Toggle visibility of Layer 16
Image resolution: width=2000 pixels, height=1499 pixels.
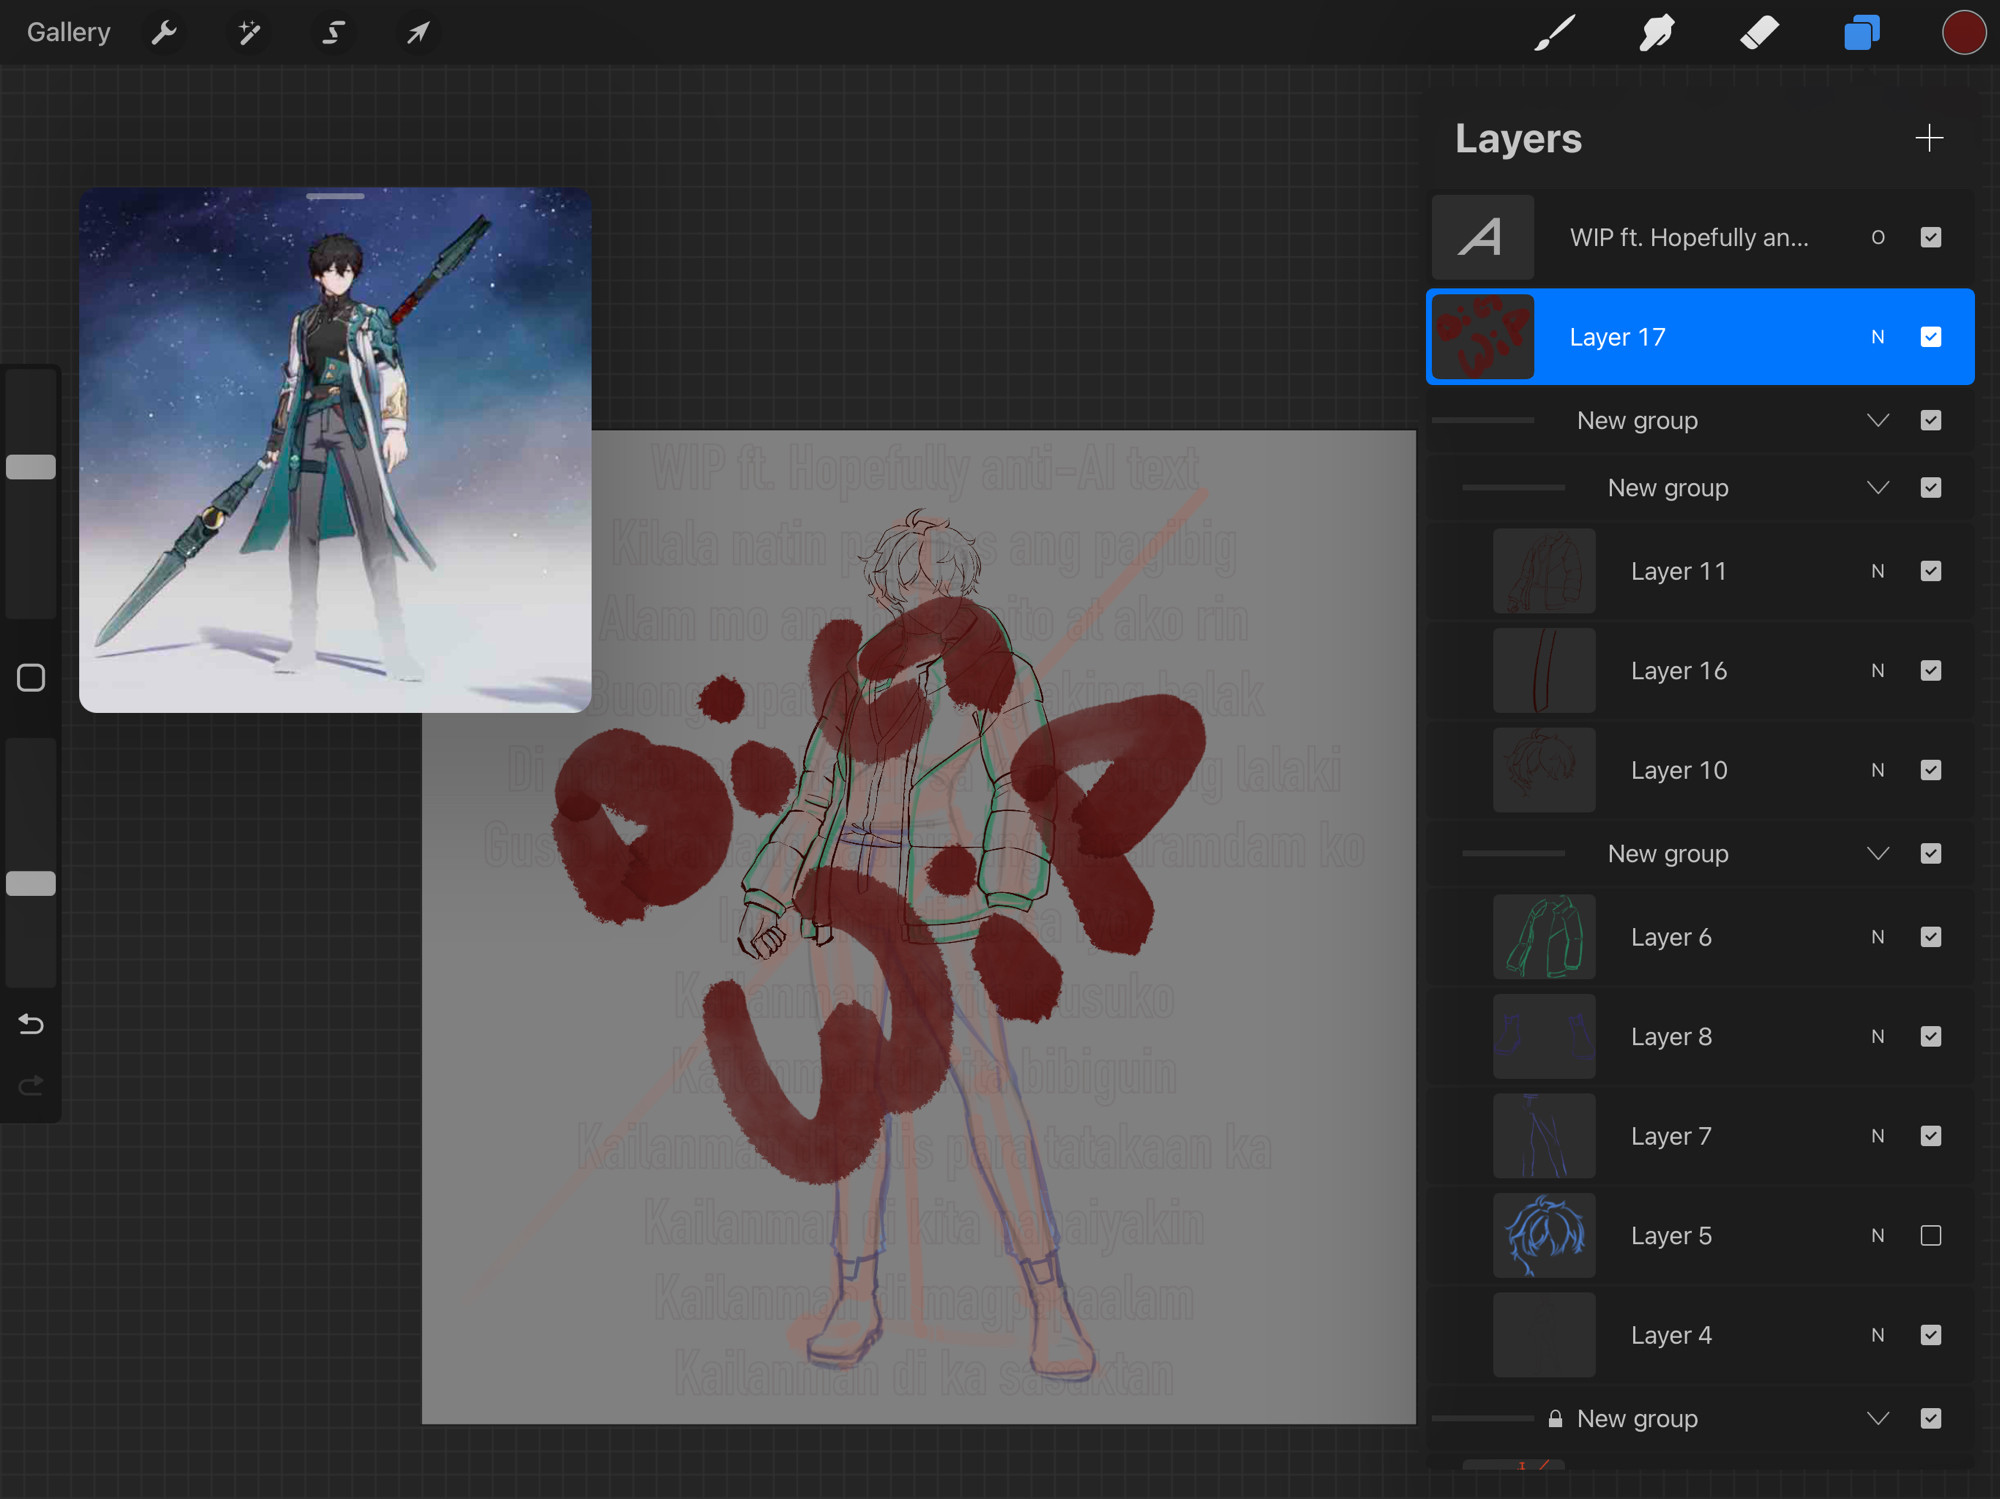(1931, 671)
